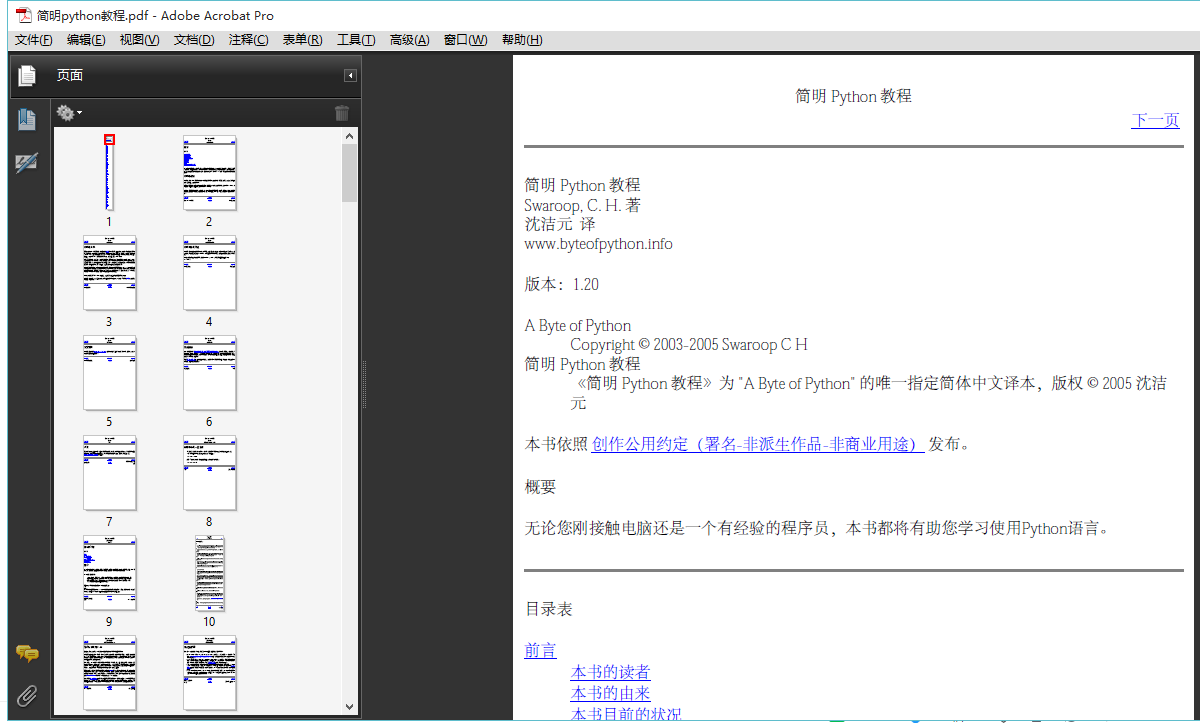Click the 概要 heading text
1200x726 pixels.
point(540,487)
